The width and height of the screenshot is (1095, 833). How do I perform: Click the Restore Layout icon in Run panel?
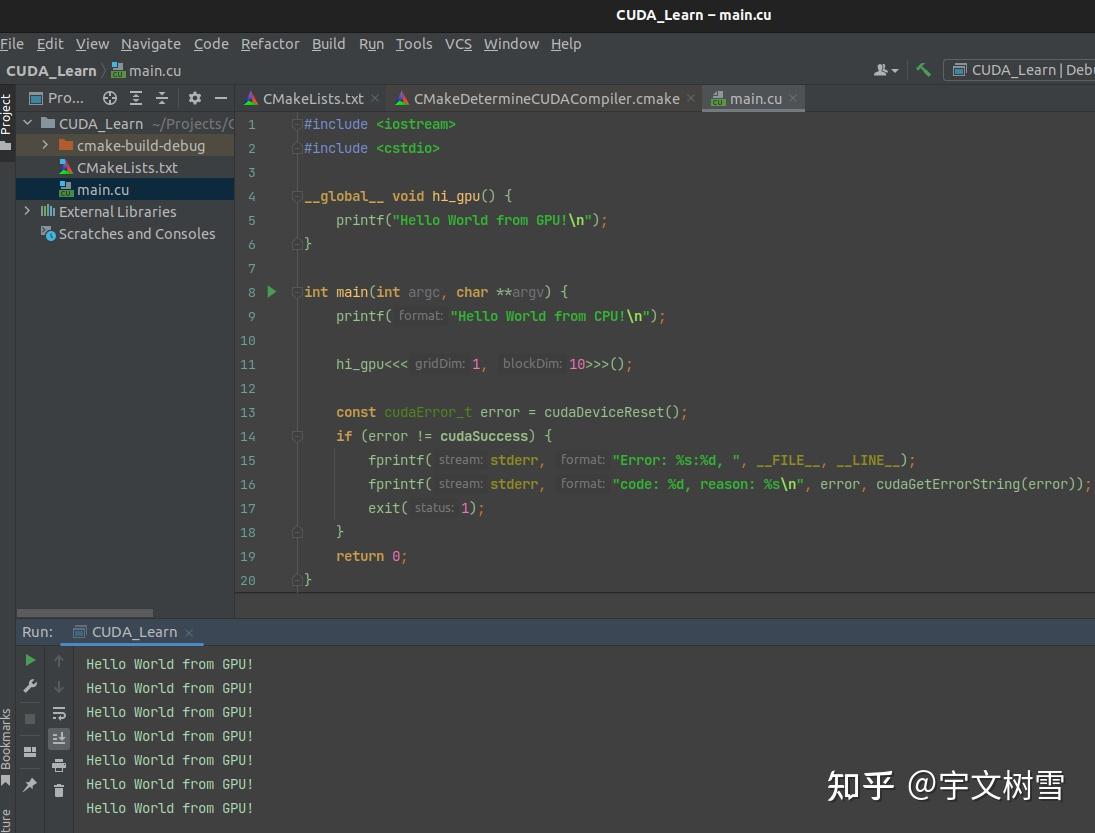click(29, 750)
